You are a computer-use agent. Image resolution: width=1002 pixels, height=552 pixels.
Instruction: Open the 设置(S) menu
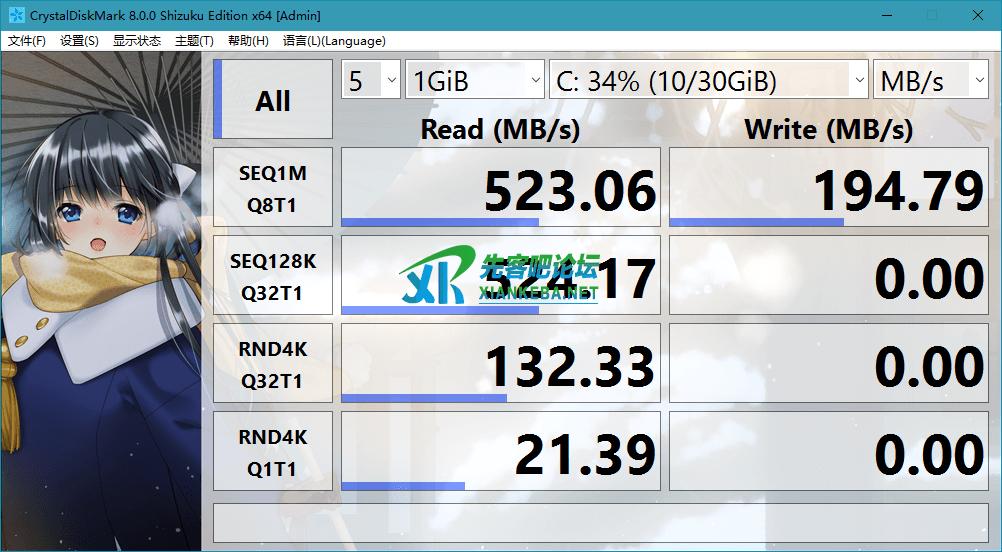[79, 41]
